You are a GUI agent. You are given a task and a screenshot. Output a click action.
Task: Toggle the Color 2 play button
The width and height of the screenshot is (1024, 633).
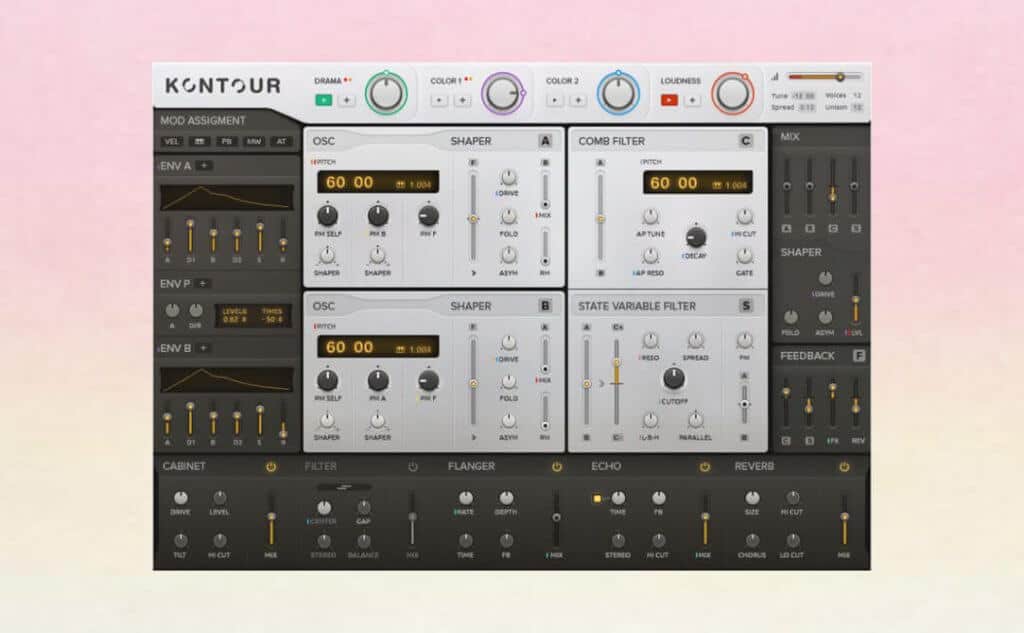[x=555, y=100]
